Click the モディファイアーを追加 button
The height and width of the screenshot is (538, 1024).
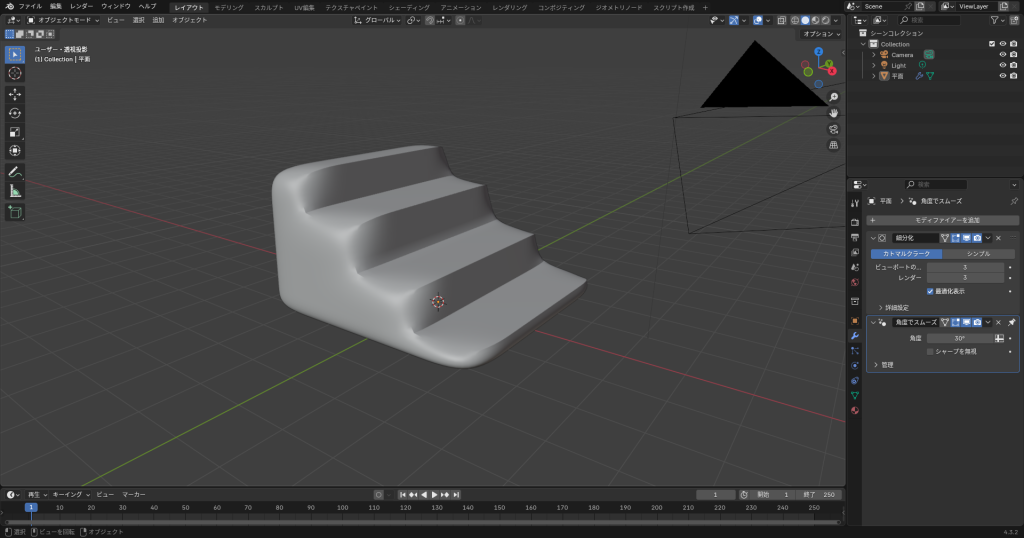click(x=943, y=220)
